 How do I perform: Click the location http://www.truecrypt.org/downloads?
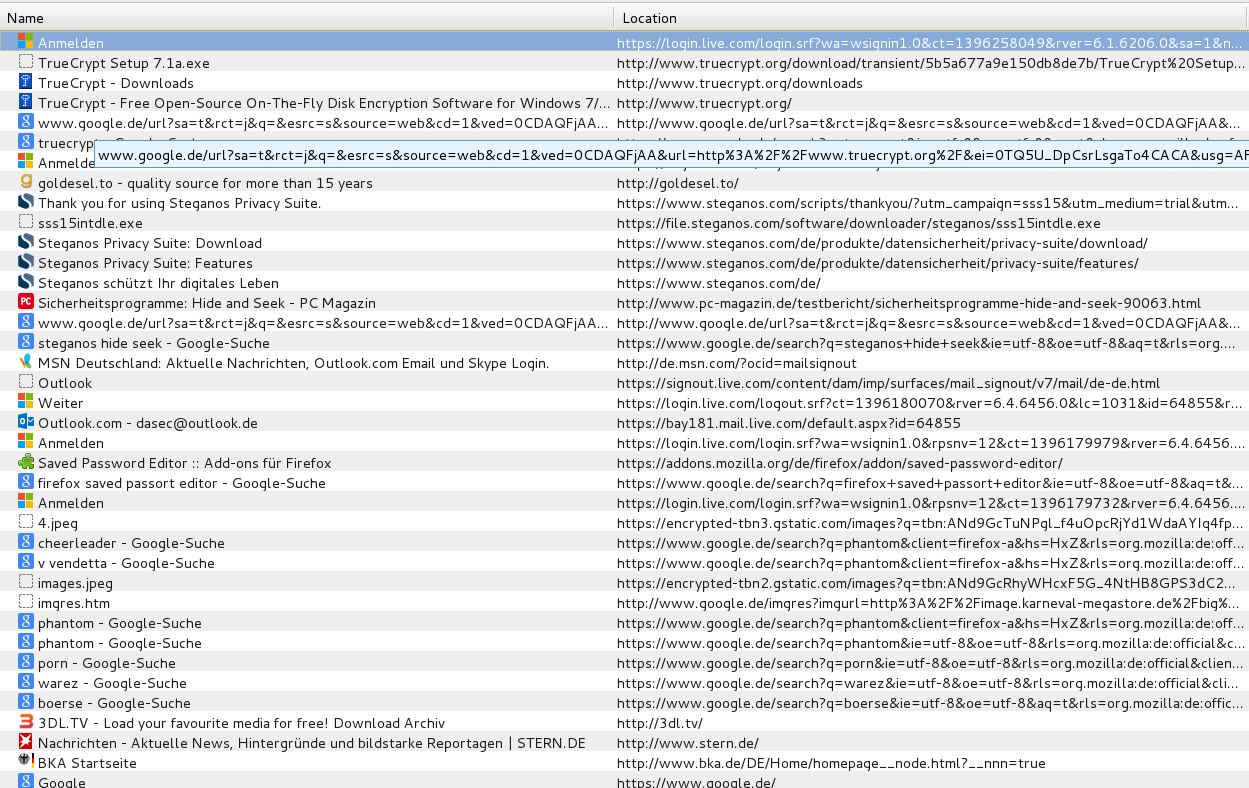[x=739, y=83]
